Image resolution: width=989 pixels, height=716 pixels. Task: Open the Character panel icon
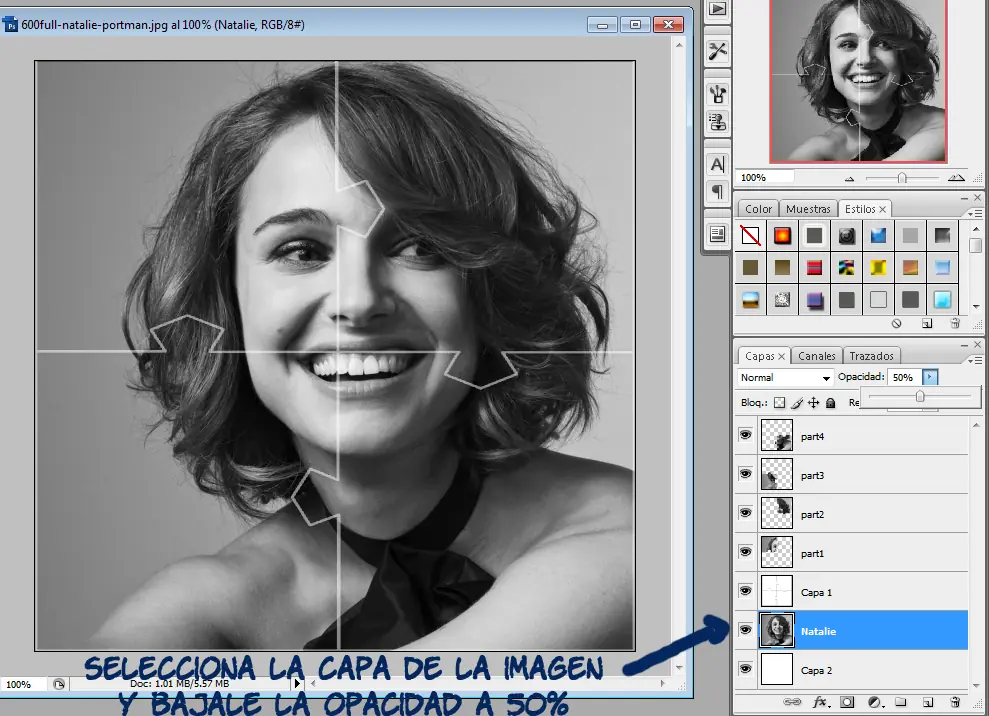[717, 164]
